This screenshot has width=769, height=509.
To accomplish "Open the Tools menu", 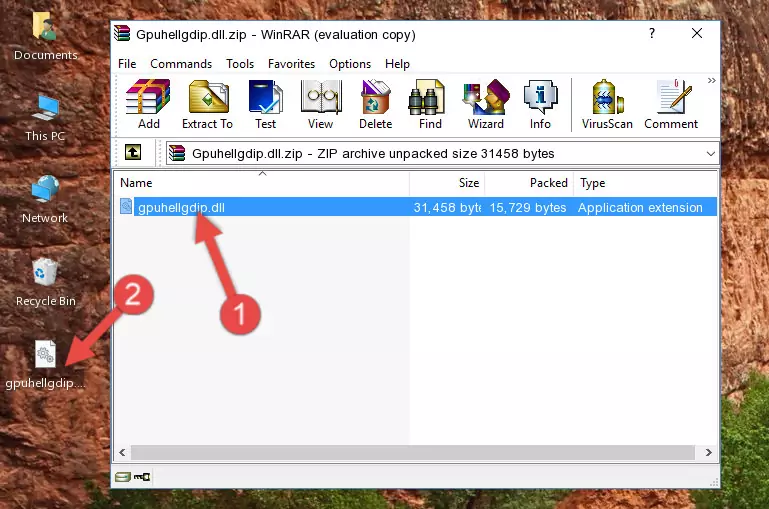I will click(240, 64).
